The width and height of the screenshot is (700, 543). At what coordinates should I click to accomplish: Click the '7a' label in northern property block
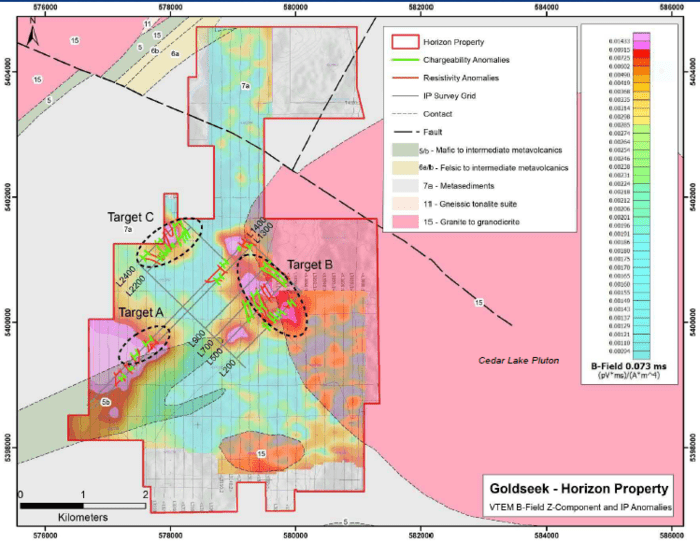coord(246,86)
